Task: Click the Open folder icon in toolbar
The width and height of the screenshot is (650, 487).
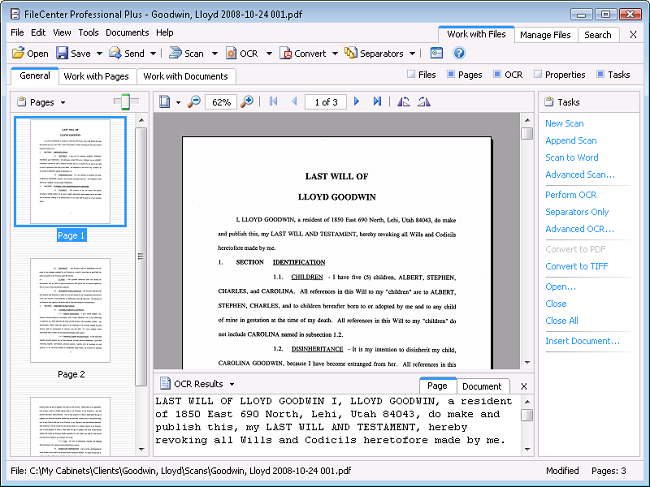Action: coord(18,53)
